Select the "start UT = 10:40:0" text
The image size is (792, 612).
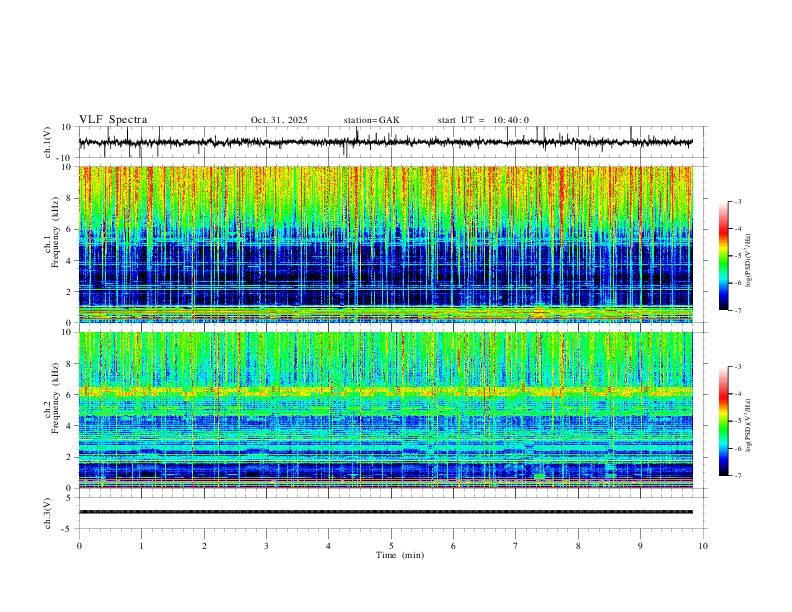(483, 120)
